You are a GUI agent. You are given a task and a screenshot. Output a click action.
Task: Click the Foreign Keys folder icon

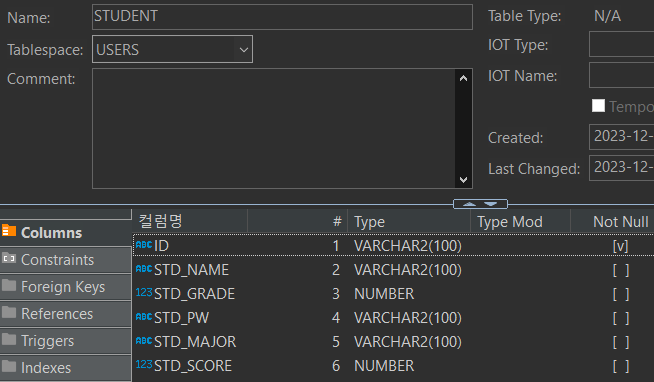(x=9, y=286)
